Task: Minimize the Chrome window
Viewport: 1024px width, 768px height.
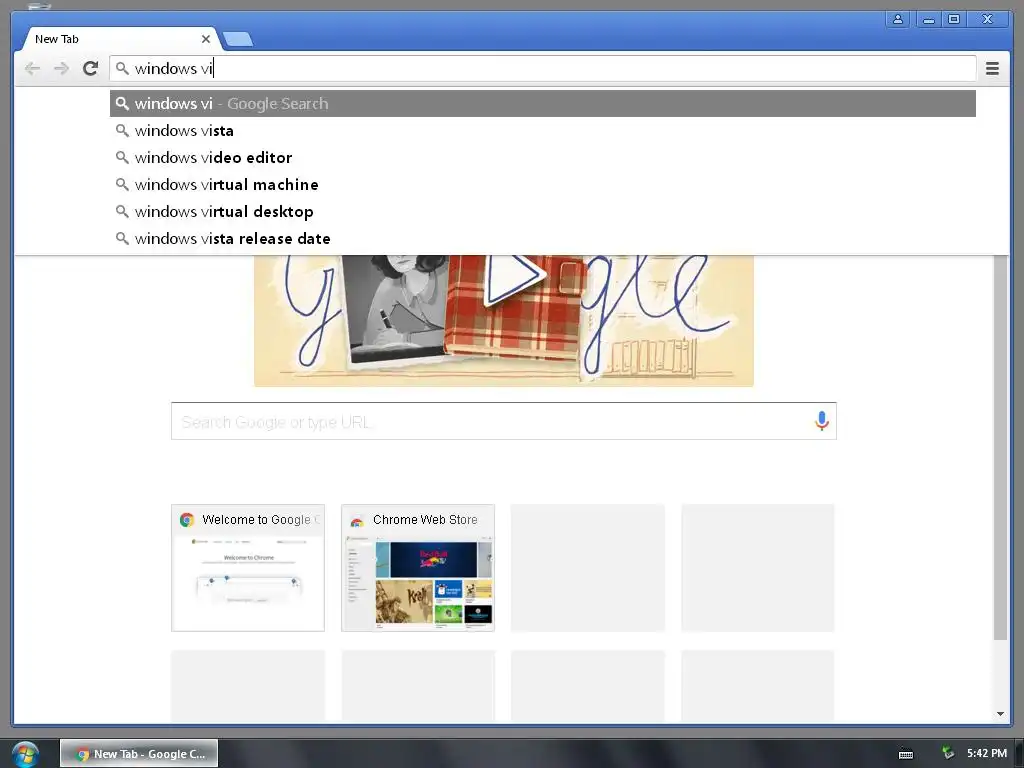Action: coord(928,20)
